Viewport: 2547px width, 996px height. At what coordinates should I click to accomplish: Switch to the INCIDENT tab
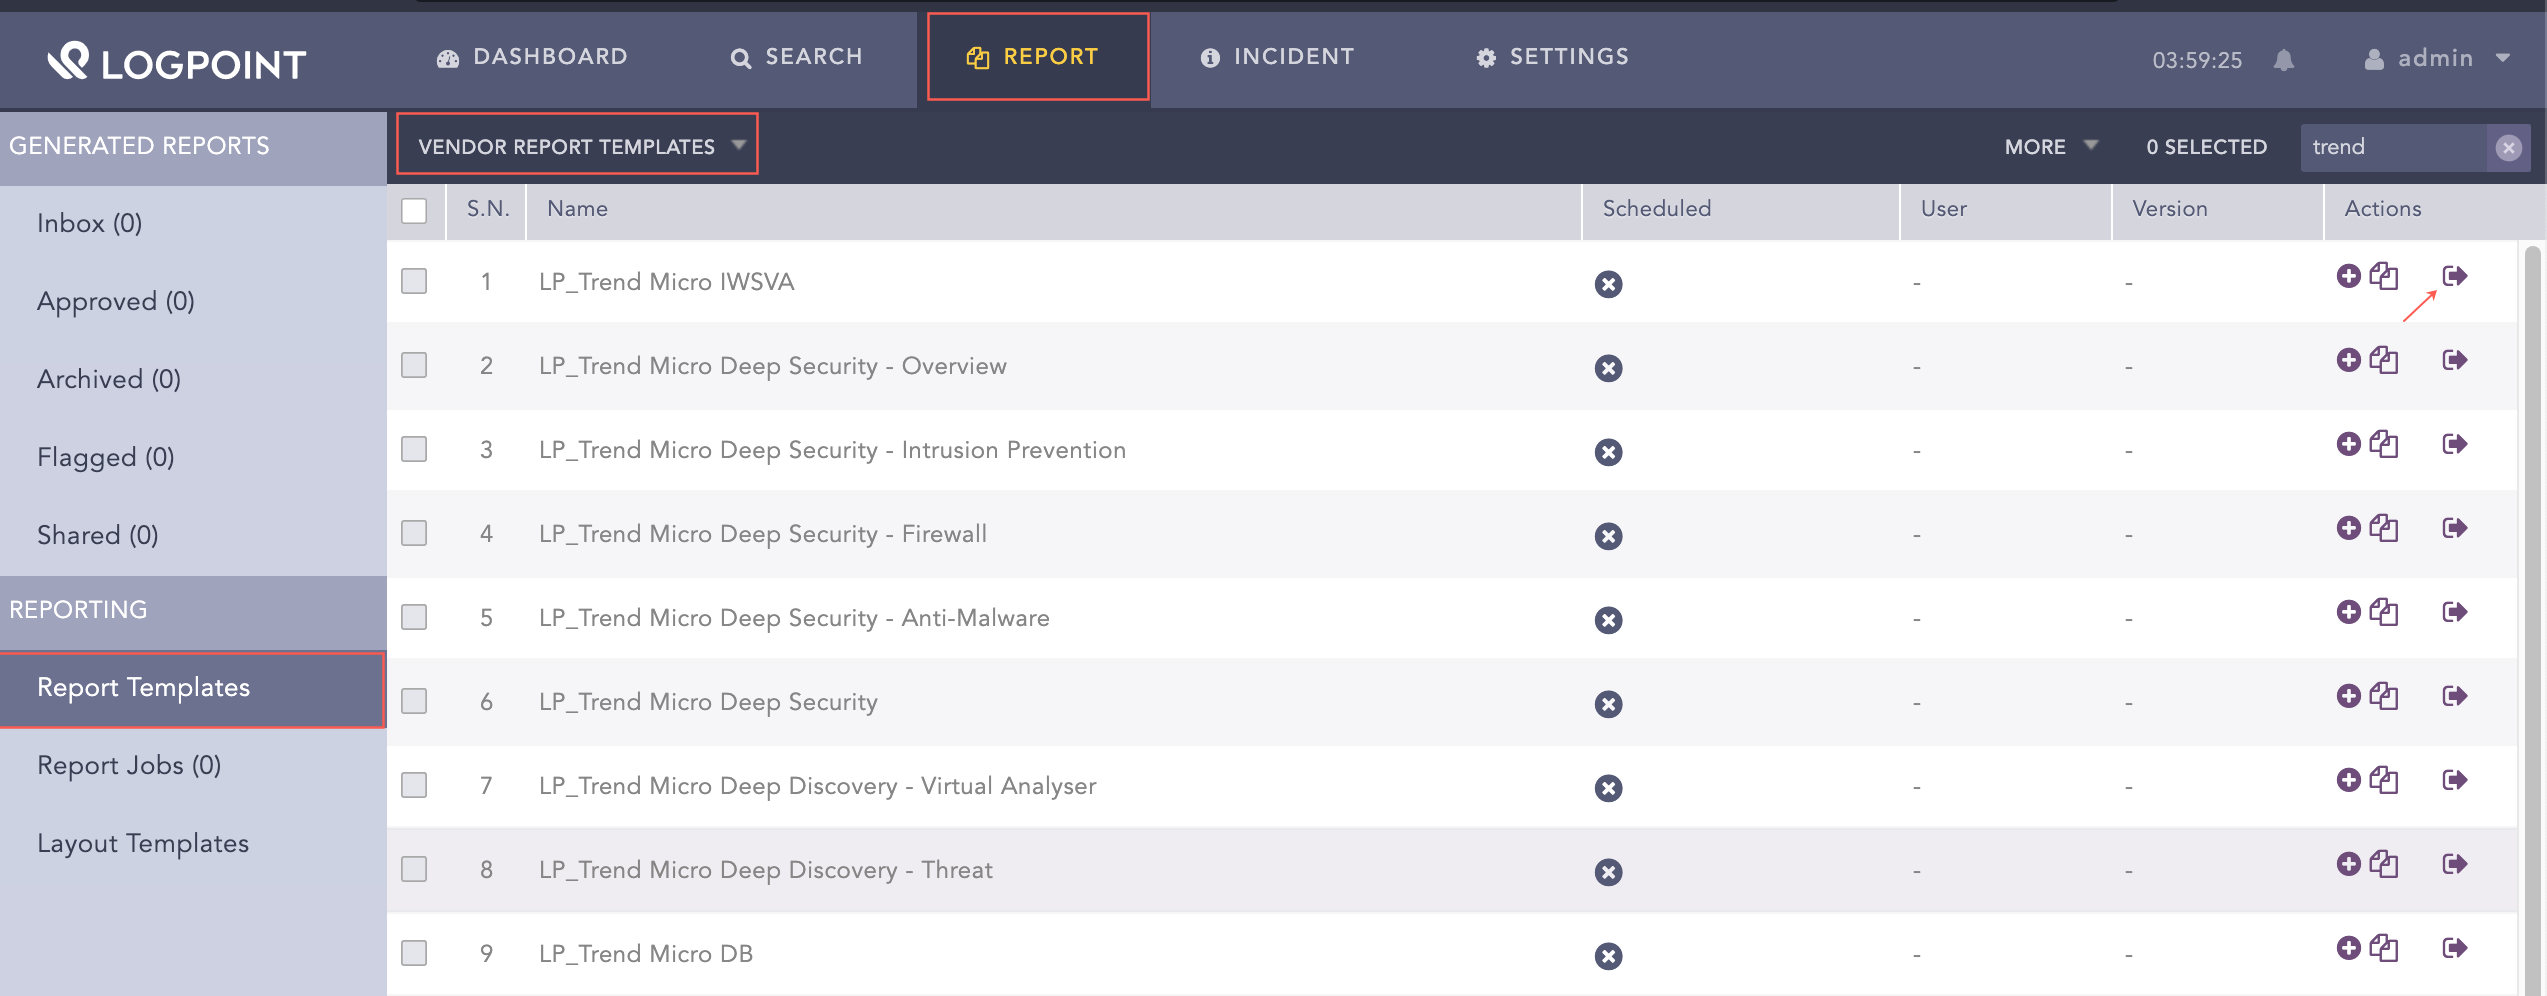(1277, 57)
